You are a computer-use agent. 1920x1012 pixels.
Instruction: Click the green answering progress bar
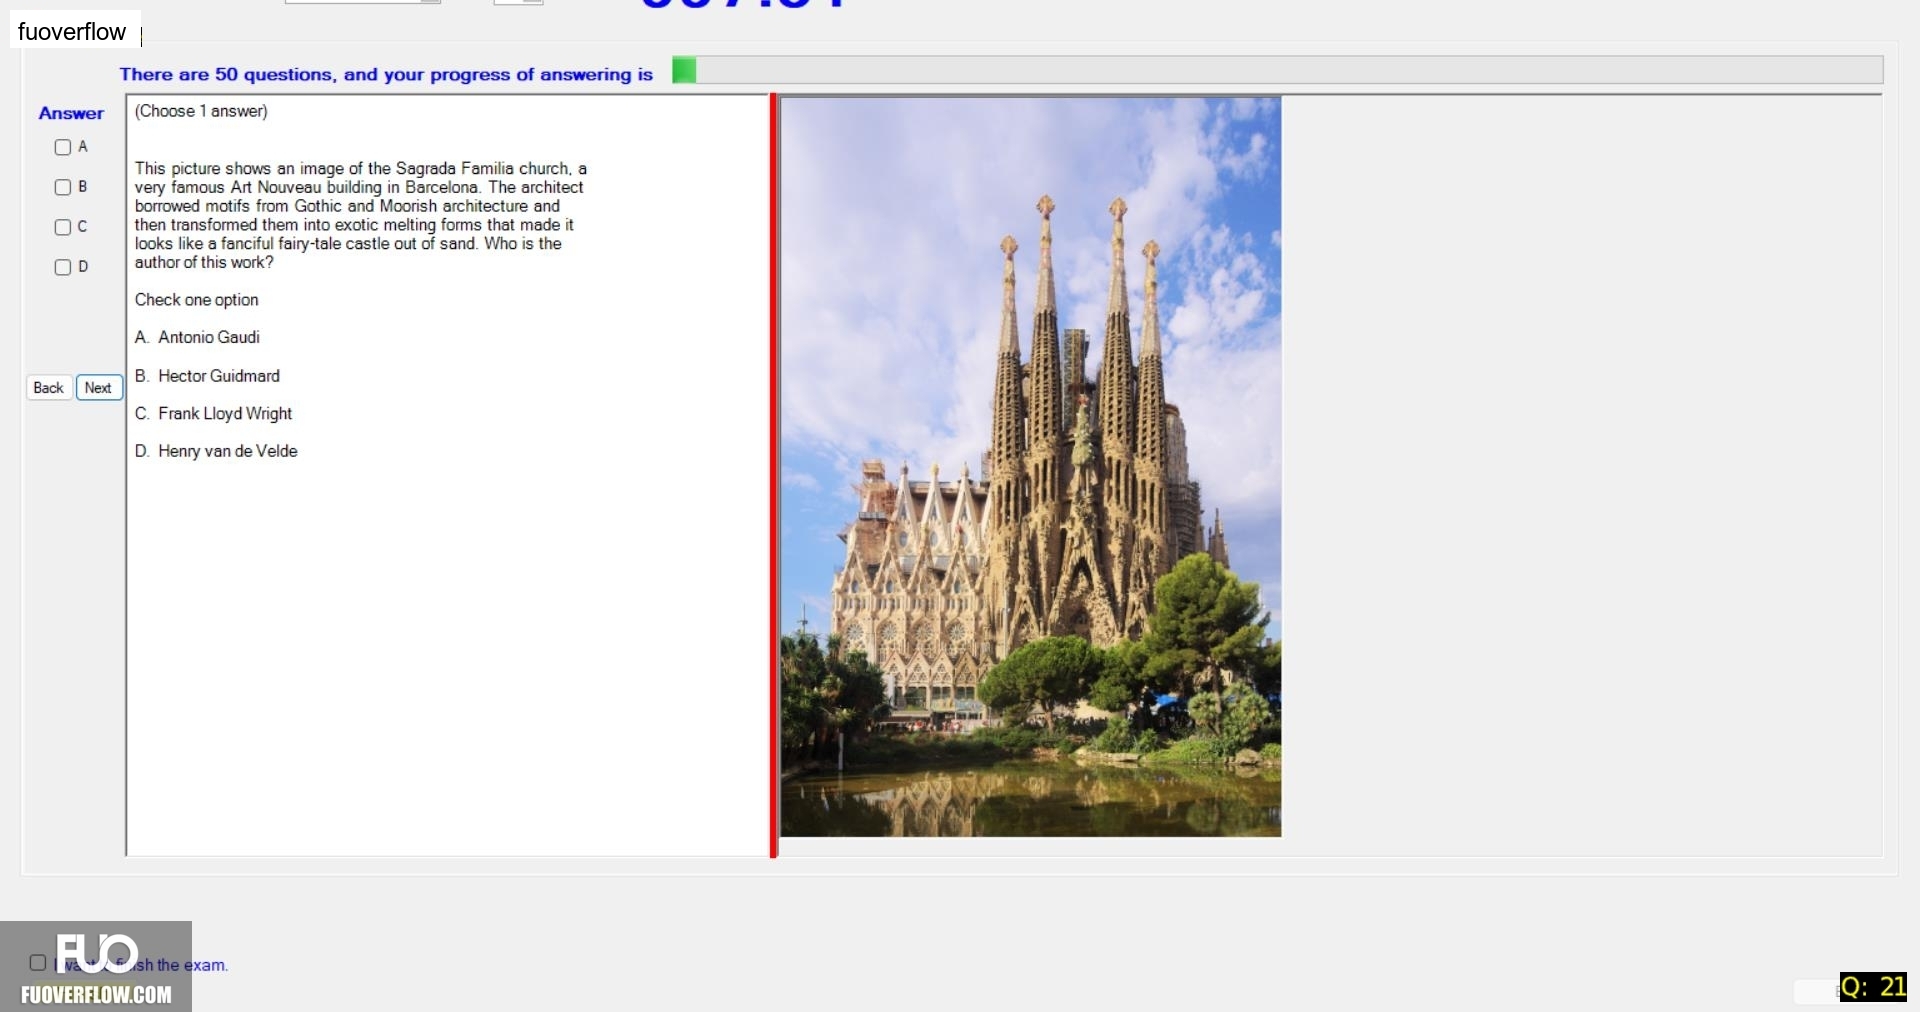tap(1277, 70)
